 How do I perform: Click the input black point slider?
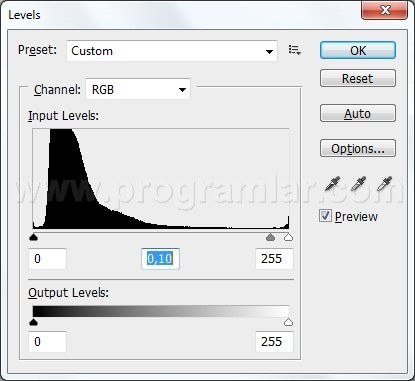34,237
